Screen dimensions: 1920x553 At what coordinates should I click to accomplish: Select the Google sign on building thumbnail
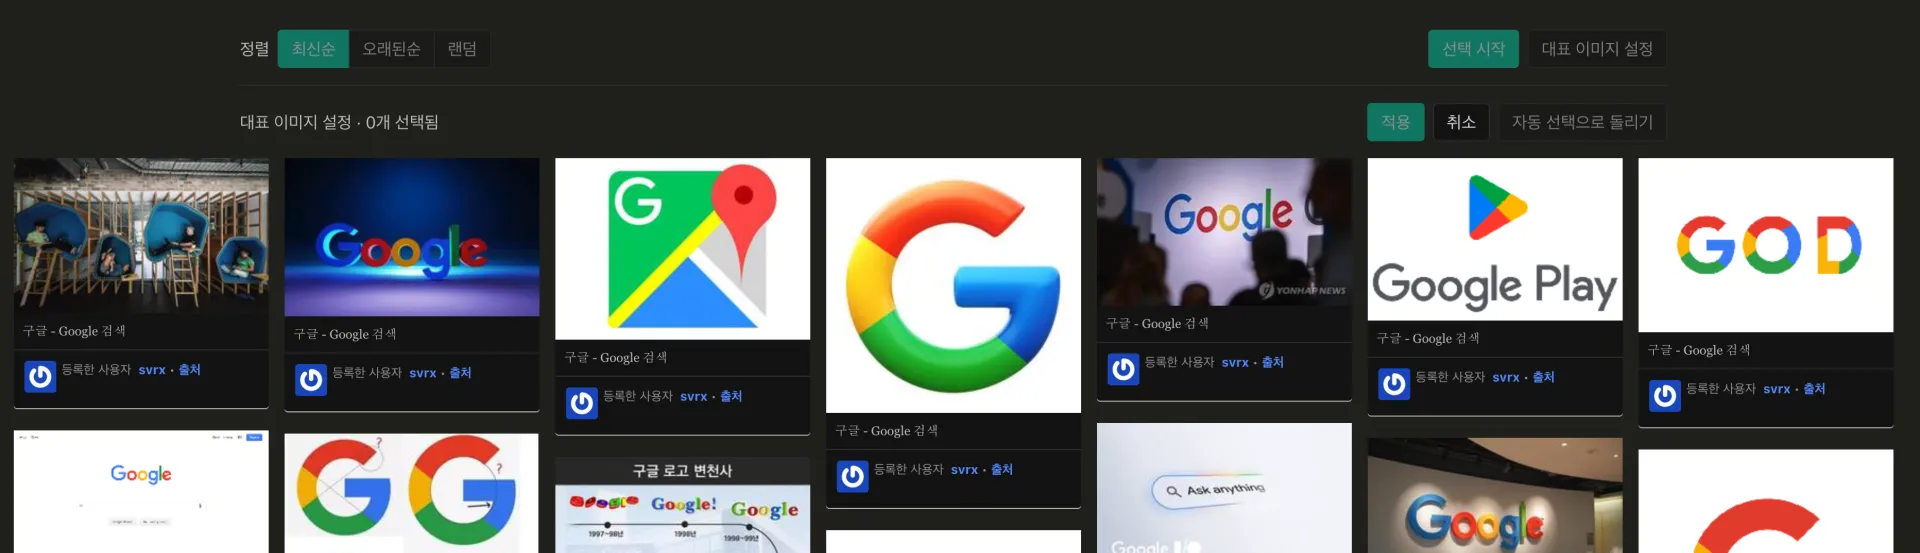tap(1495, 496)
